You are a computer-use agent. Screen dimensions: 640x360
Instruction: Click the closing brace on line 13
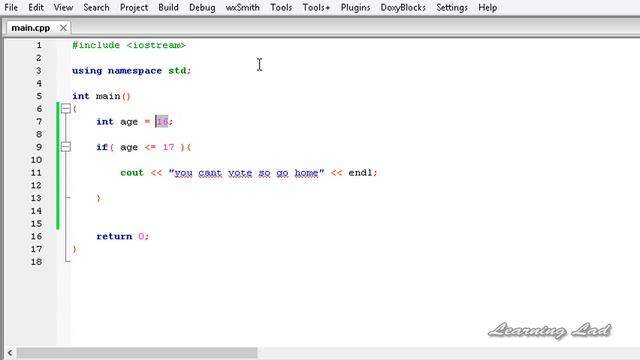click(98, 198)
